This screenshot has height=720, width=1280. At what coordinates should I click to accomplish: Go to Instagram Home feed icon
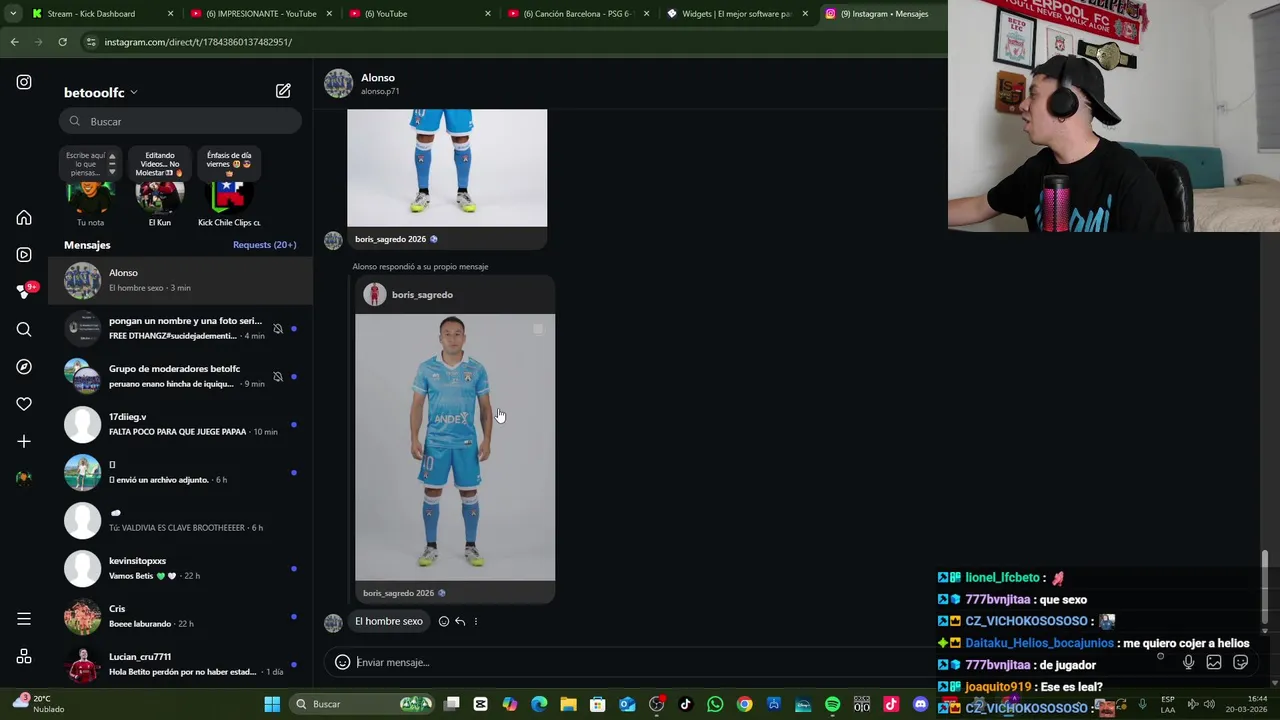[24, 218]
